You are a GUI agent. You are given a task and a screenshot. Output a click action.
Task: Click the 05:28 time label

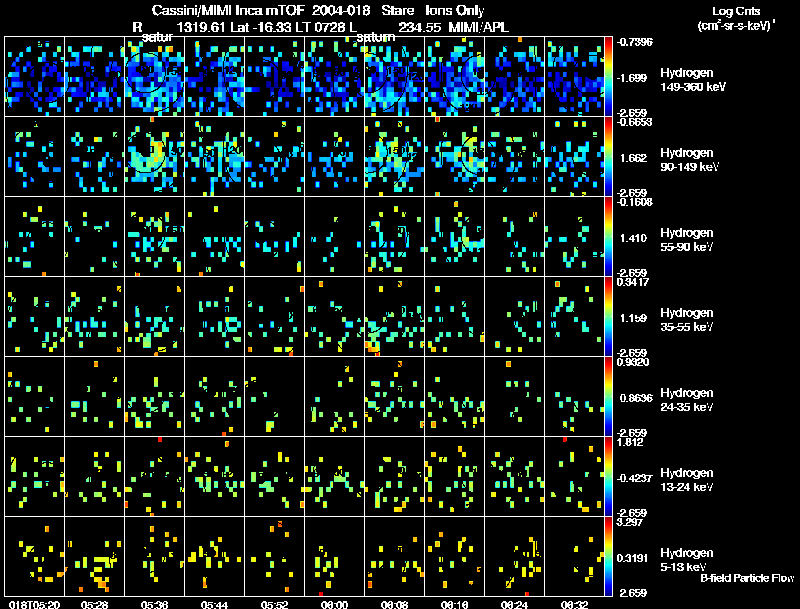click(94, 604)
